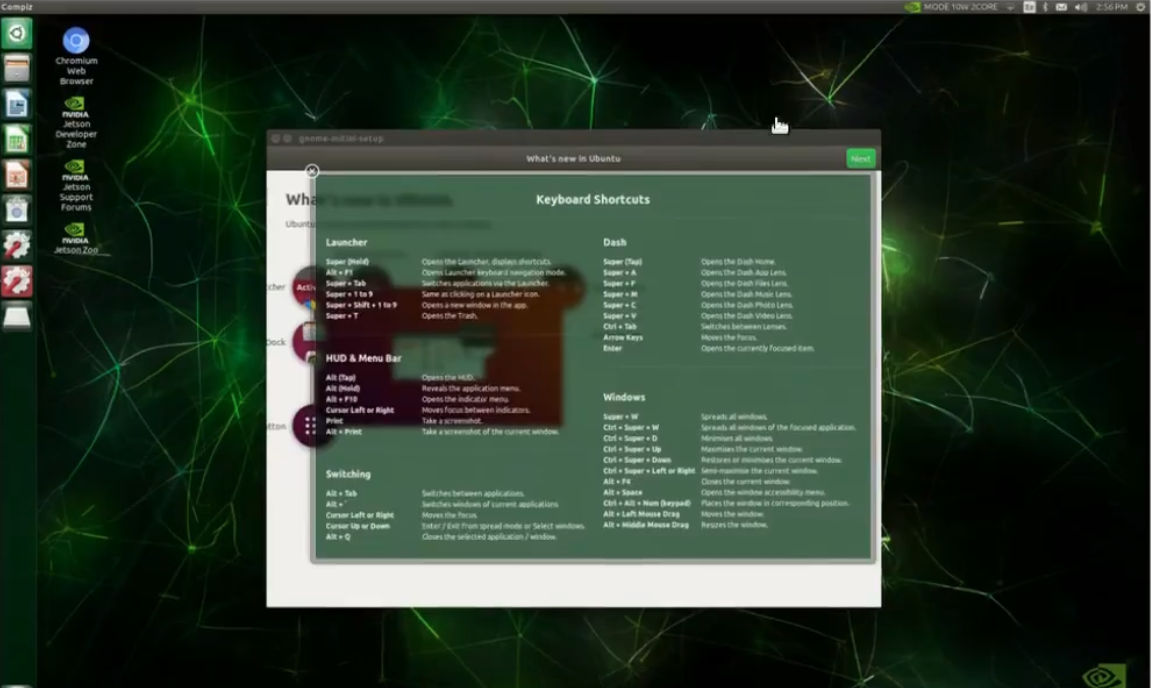Click 'Alt + Middle Mouse Drag' shortcut text
1151x688 pixels.
[646, 525]
